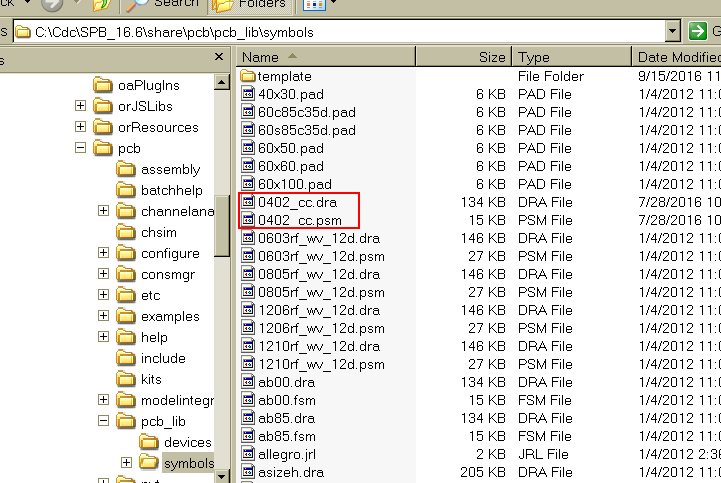Click the Back toolbar dropdown arrow
721x483 pixels.
coord(28,3)
